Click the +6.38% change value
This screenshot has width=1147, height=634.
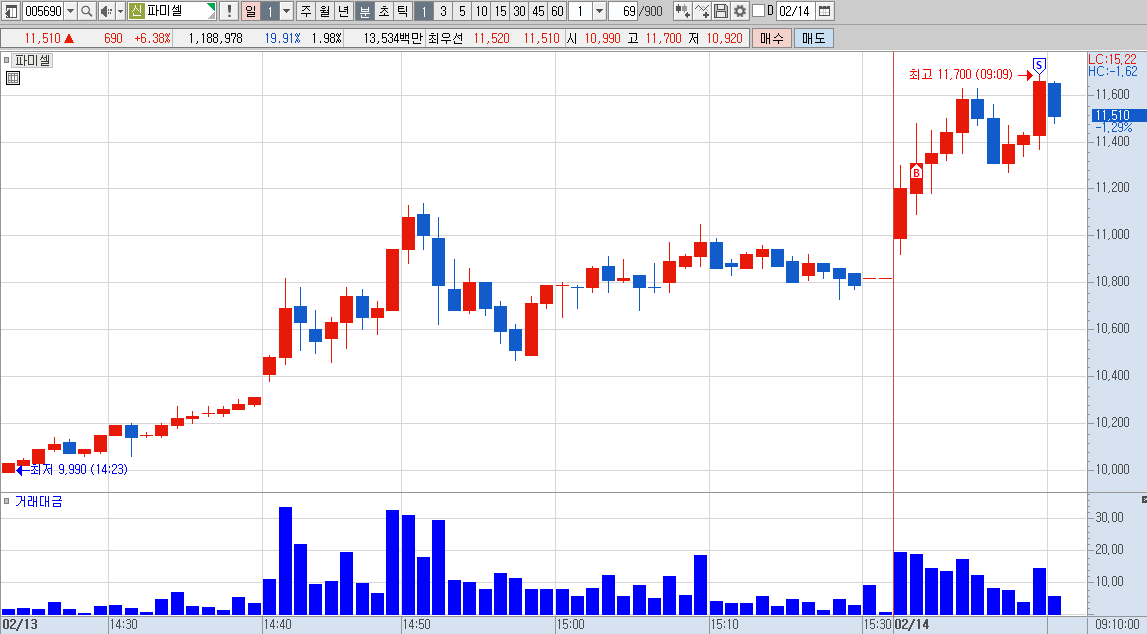pyautogui.click(x=152, y=38)
